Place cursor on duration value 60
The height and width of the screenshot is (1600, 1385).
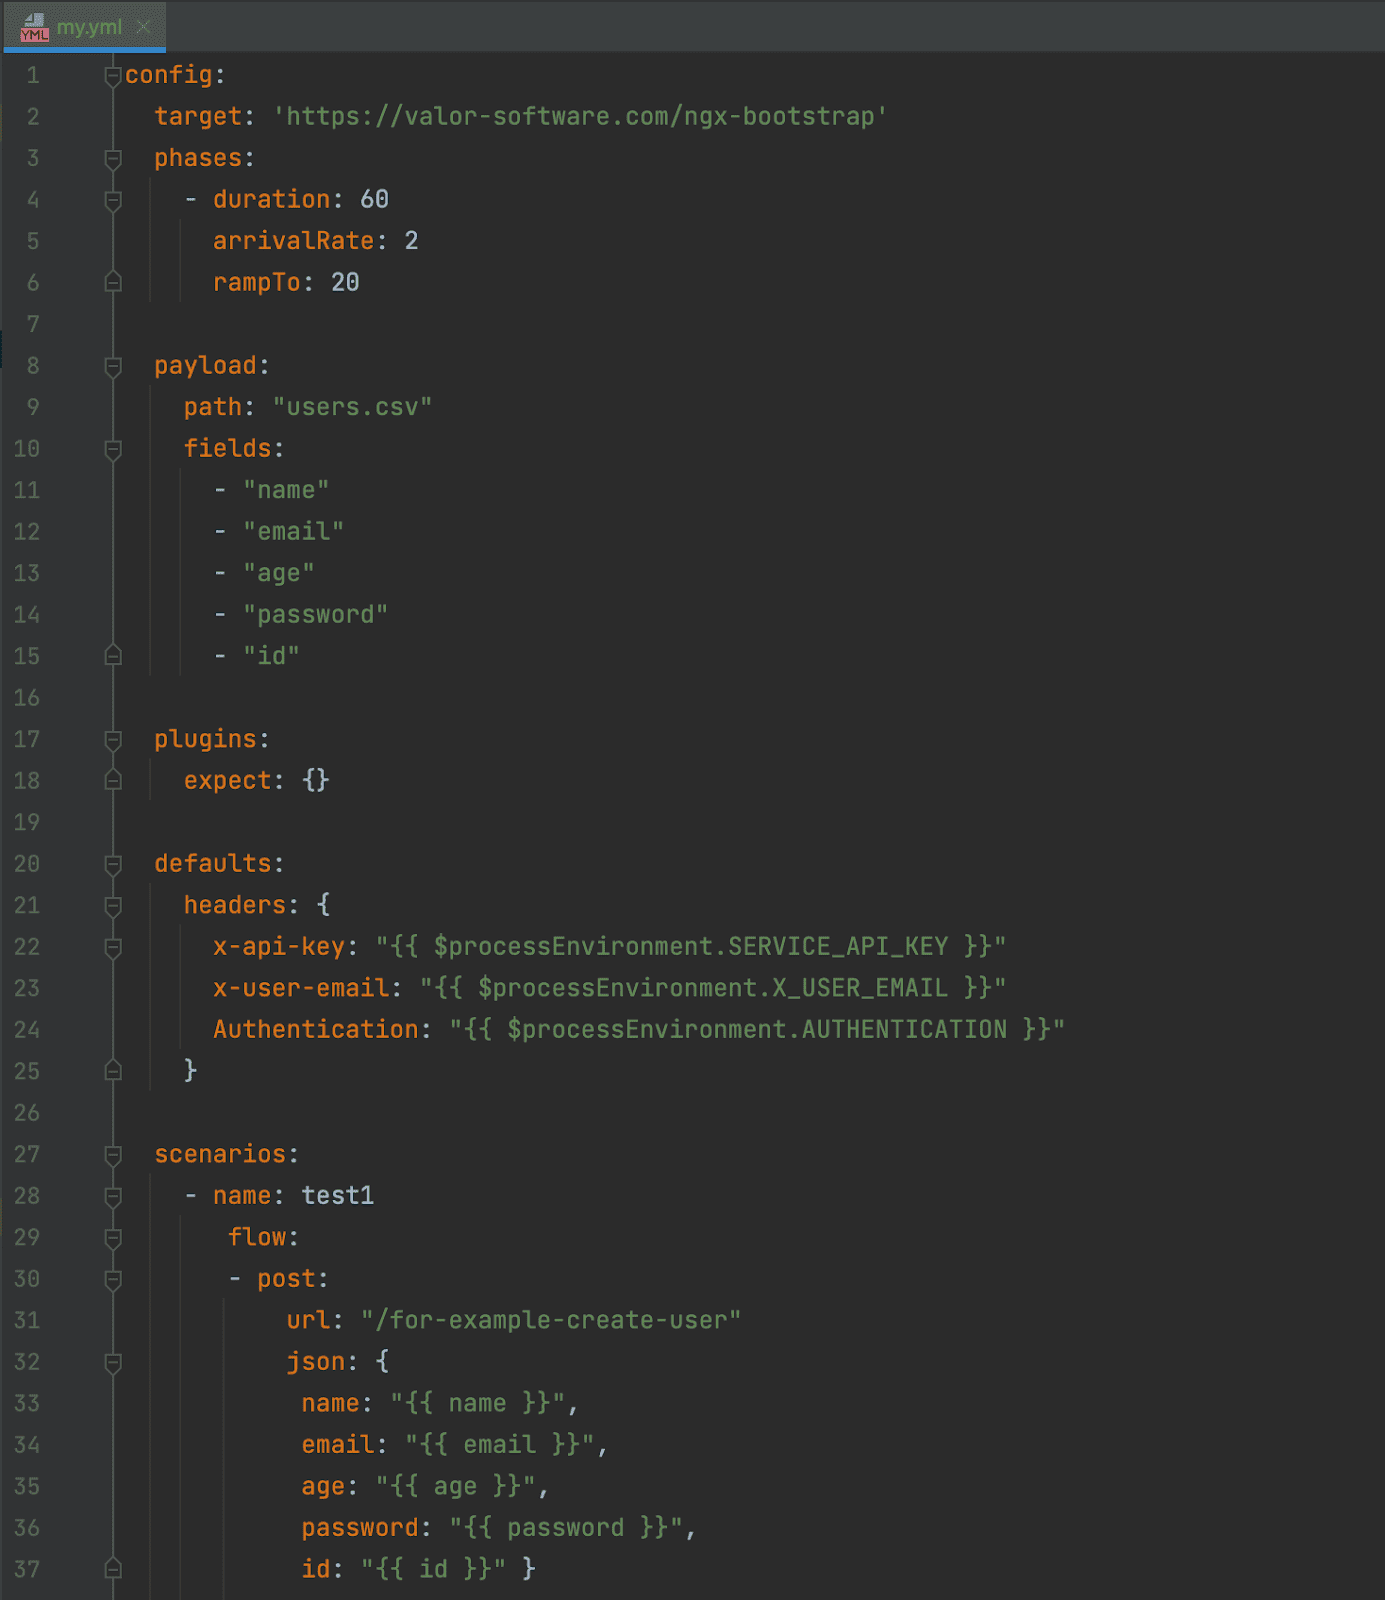pyautogui.click(x=374, y=200)
